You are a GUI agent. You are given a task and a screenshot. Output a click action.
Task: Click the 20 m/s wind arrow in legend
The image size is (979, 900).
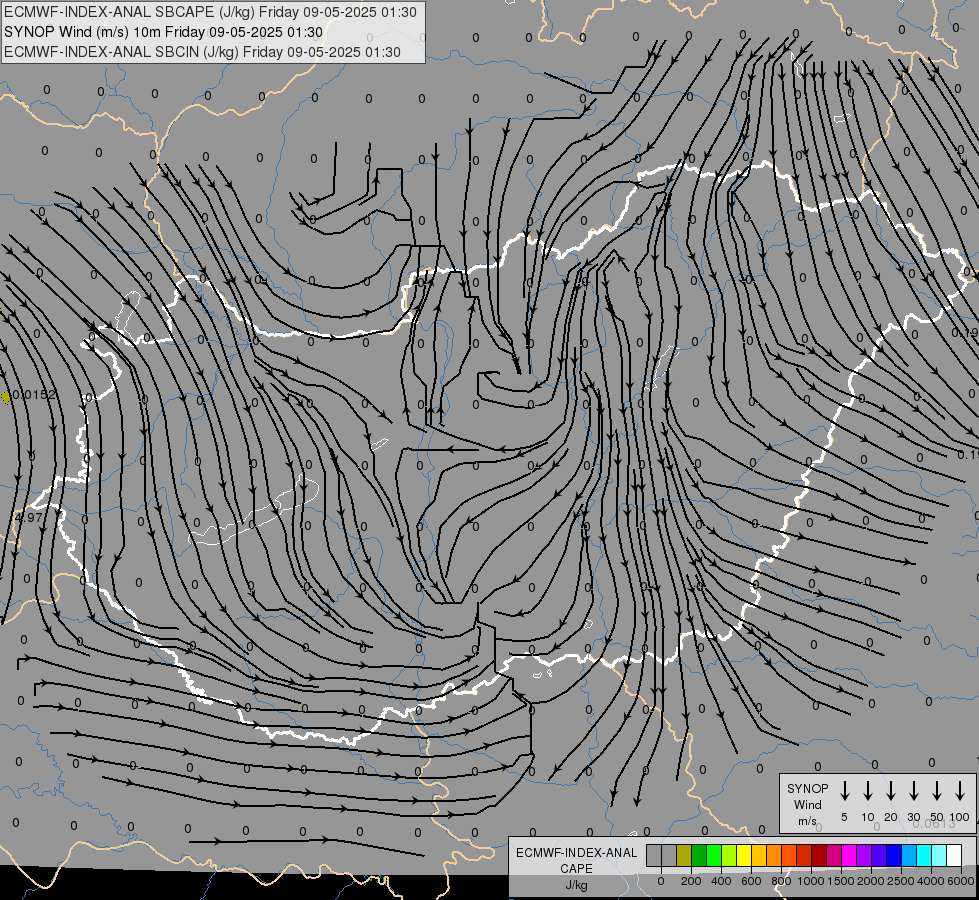pos(891,790)
